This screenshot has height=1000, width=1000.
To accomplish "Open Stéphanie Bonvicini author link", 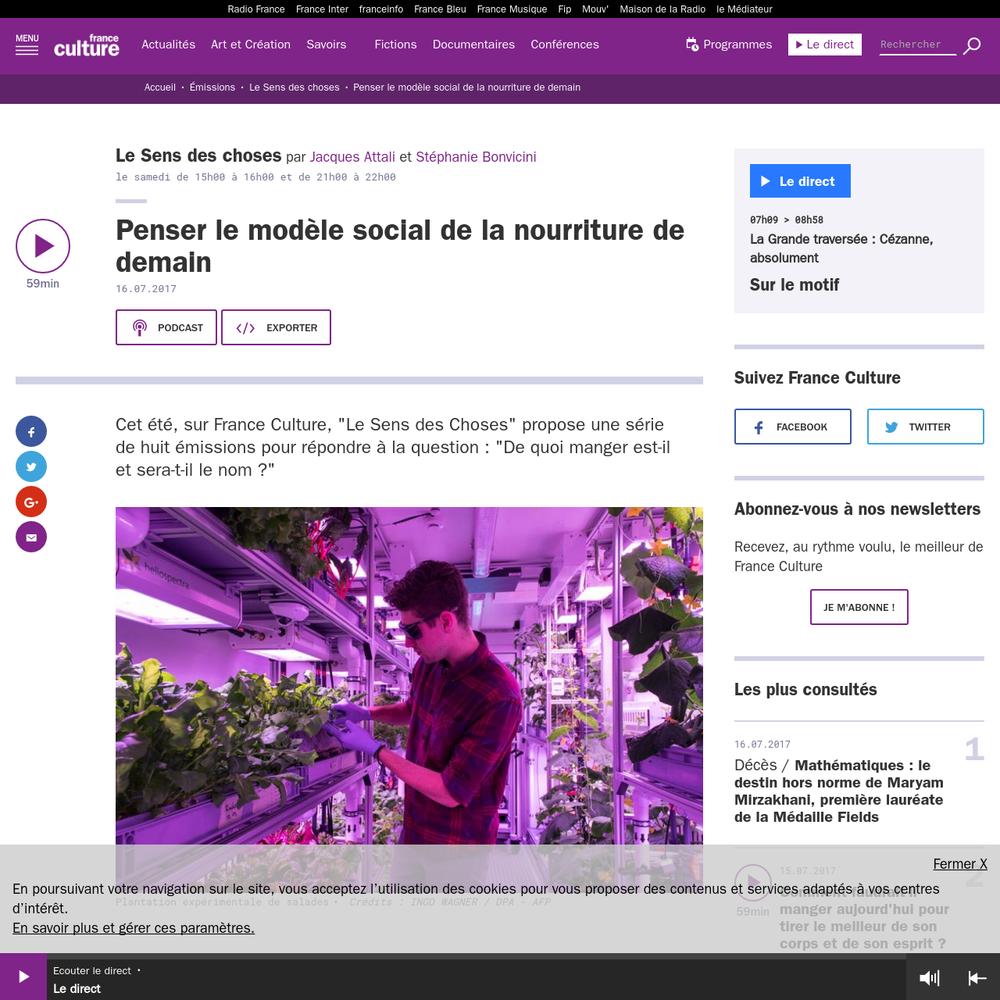I will pyautogui.click(x=476, y=157).
